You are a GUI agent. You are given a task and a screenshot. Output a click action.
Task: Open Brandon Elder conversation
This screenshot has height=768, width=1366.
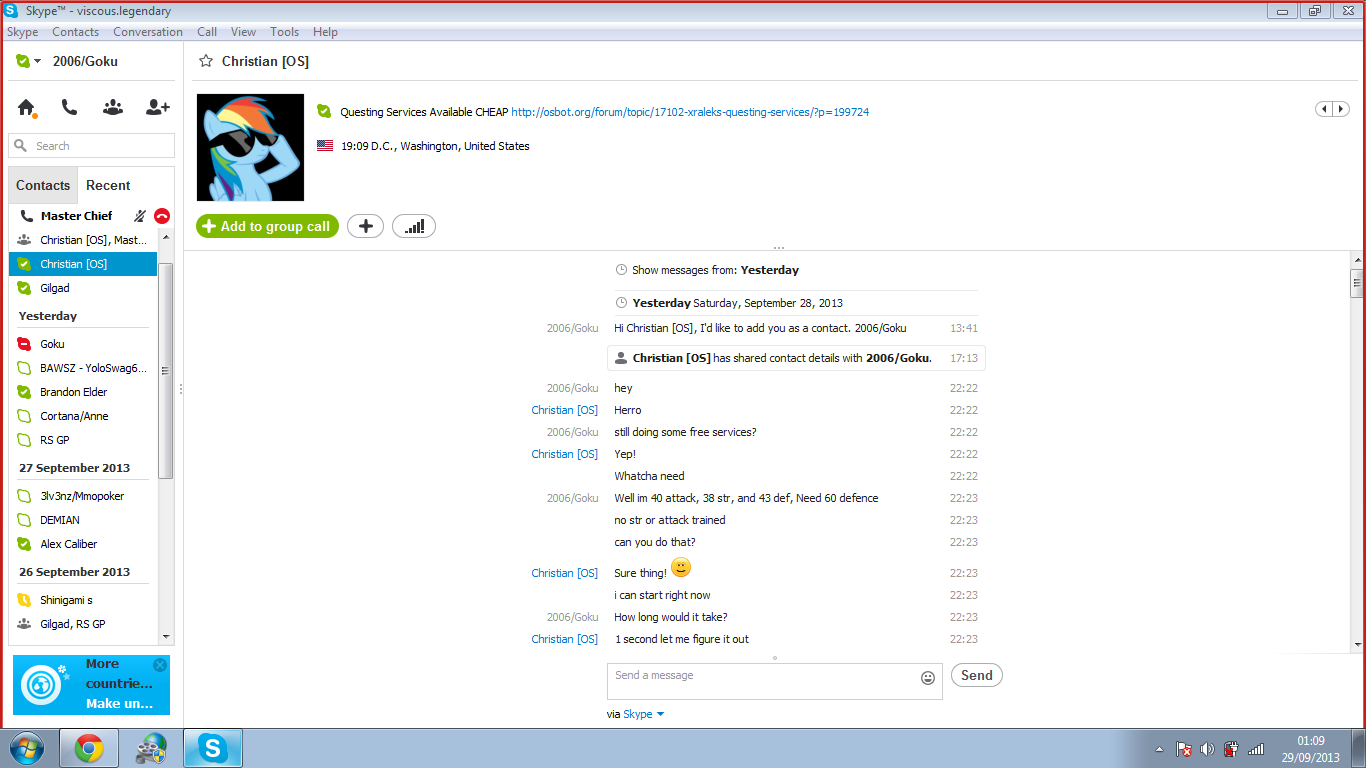coord(83,392)
